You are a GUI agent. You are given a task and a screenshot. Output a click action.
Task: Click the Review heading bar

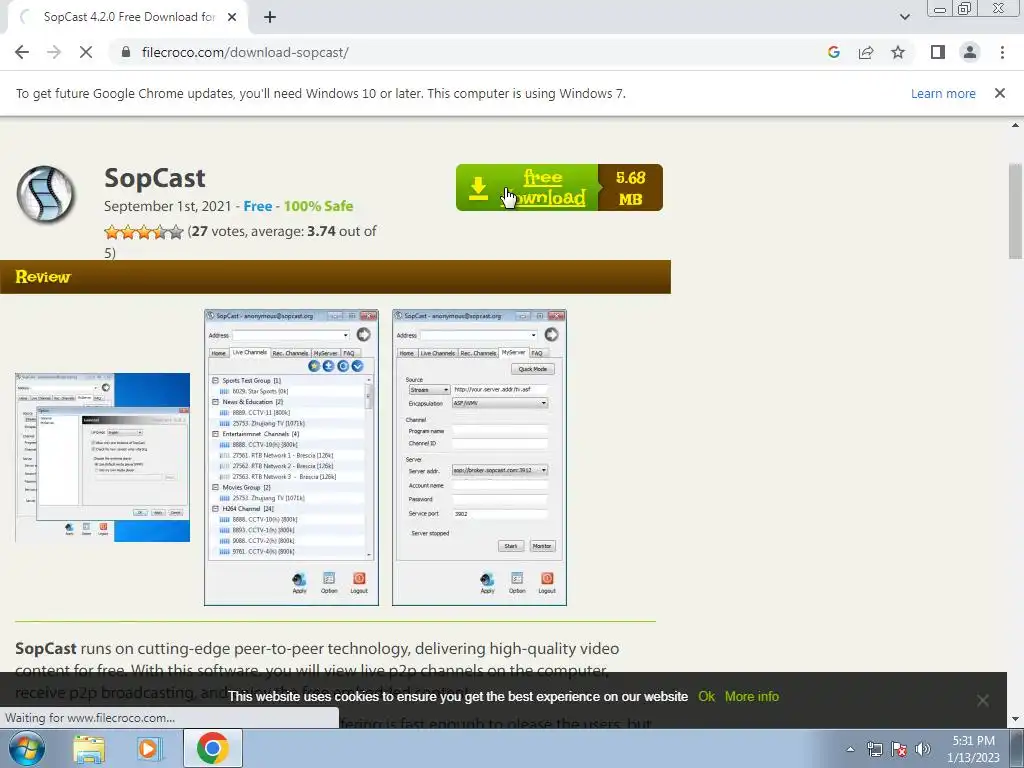pyautogui.click(x=335, y=277)
